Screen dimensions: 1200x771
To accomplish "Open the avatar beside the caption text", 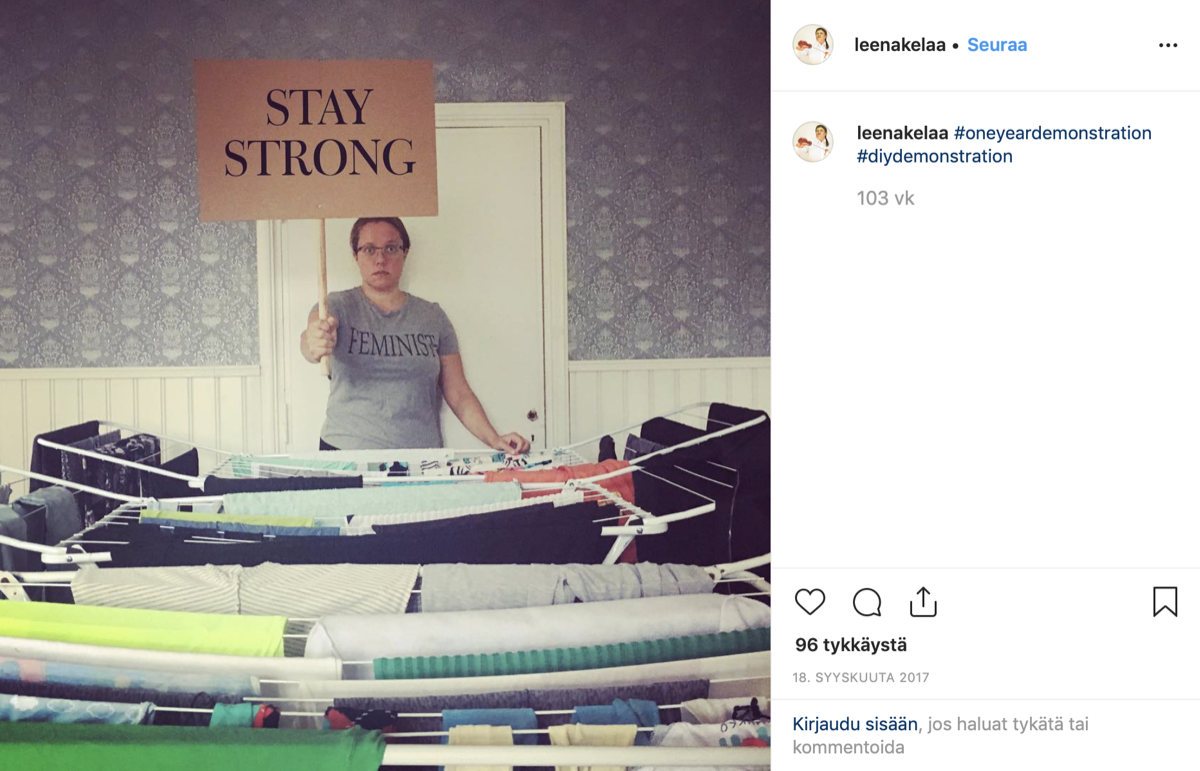I will [x=813, y=142].
